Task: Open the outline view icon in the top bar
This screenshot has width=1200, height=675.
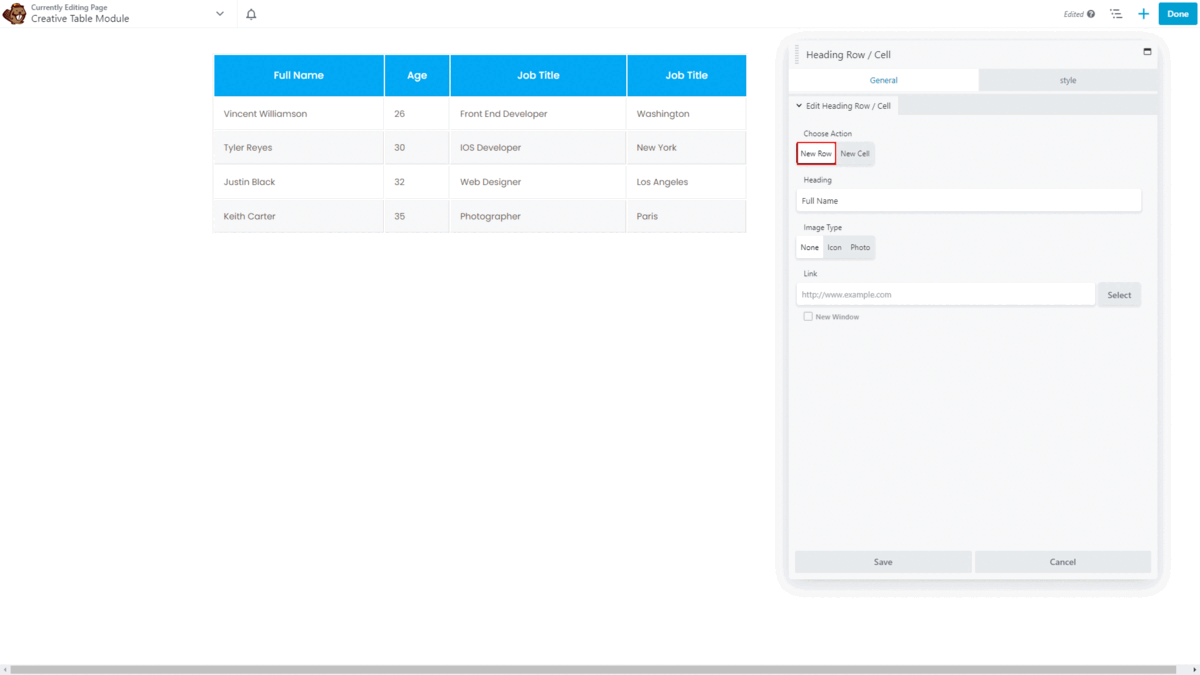Action: tap(1115, 13)
